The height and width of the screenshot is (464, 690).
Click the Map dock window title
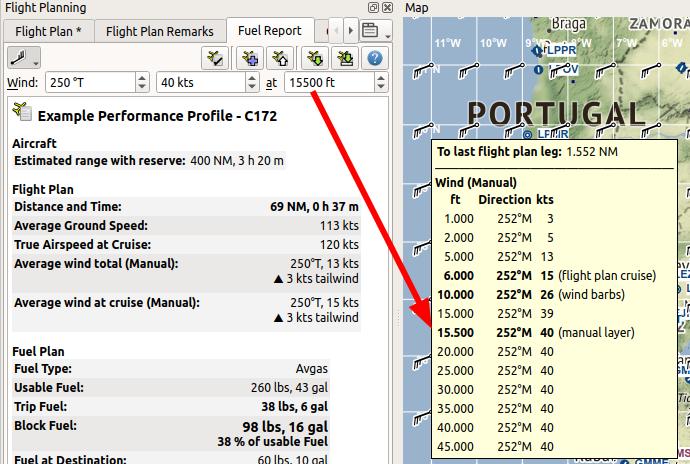tap(416, 7)
